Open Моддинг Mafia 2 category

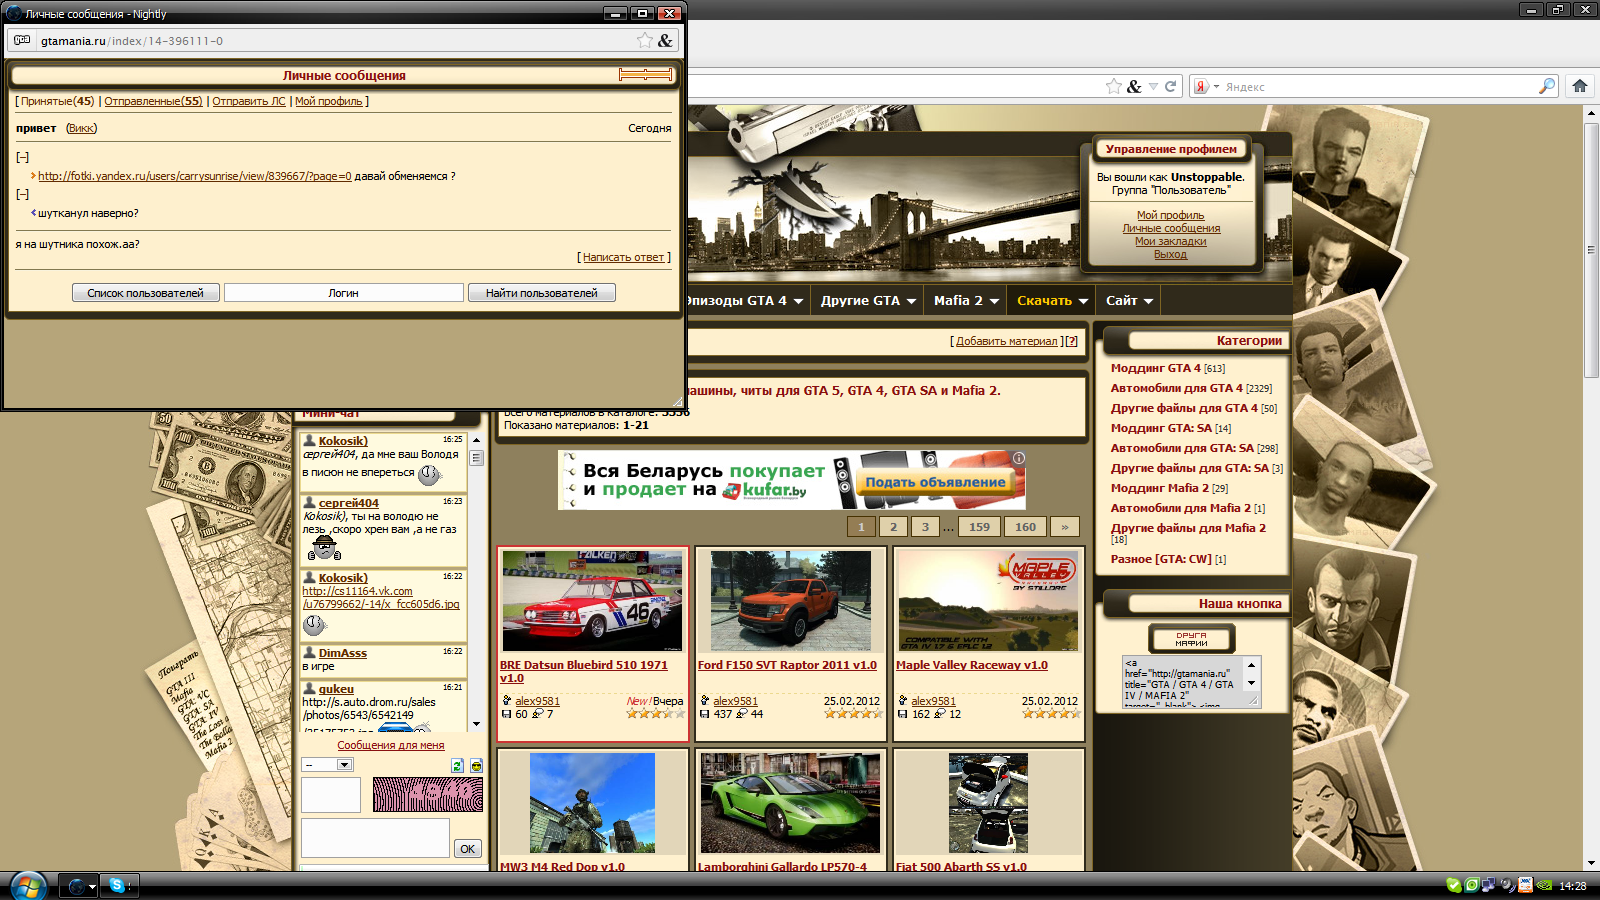pos(1160,488)
